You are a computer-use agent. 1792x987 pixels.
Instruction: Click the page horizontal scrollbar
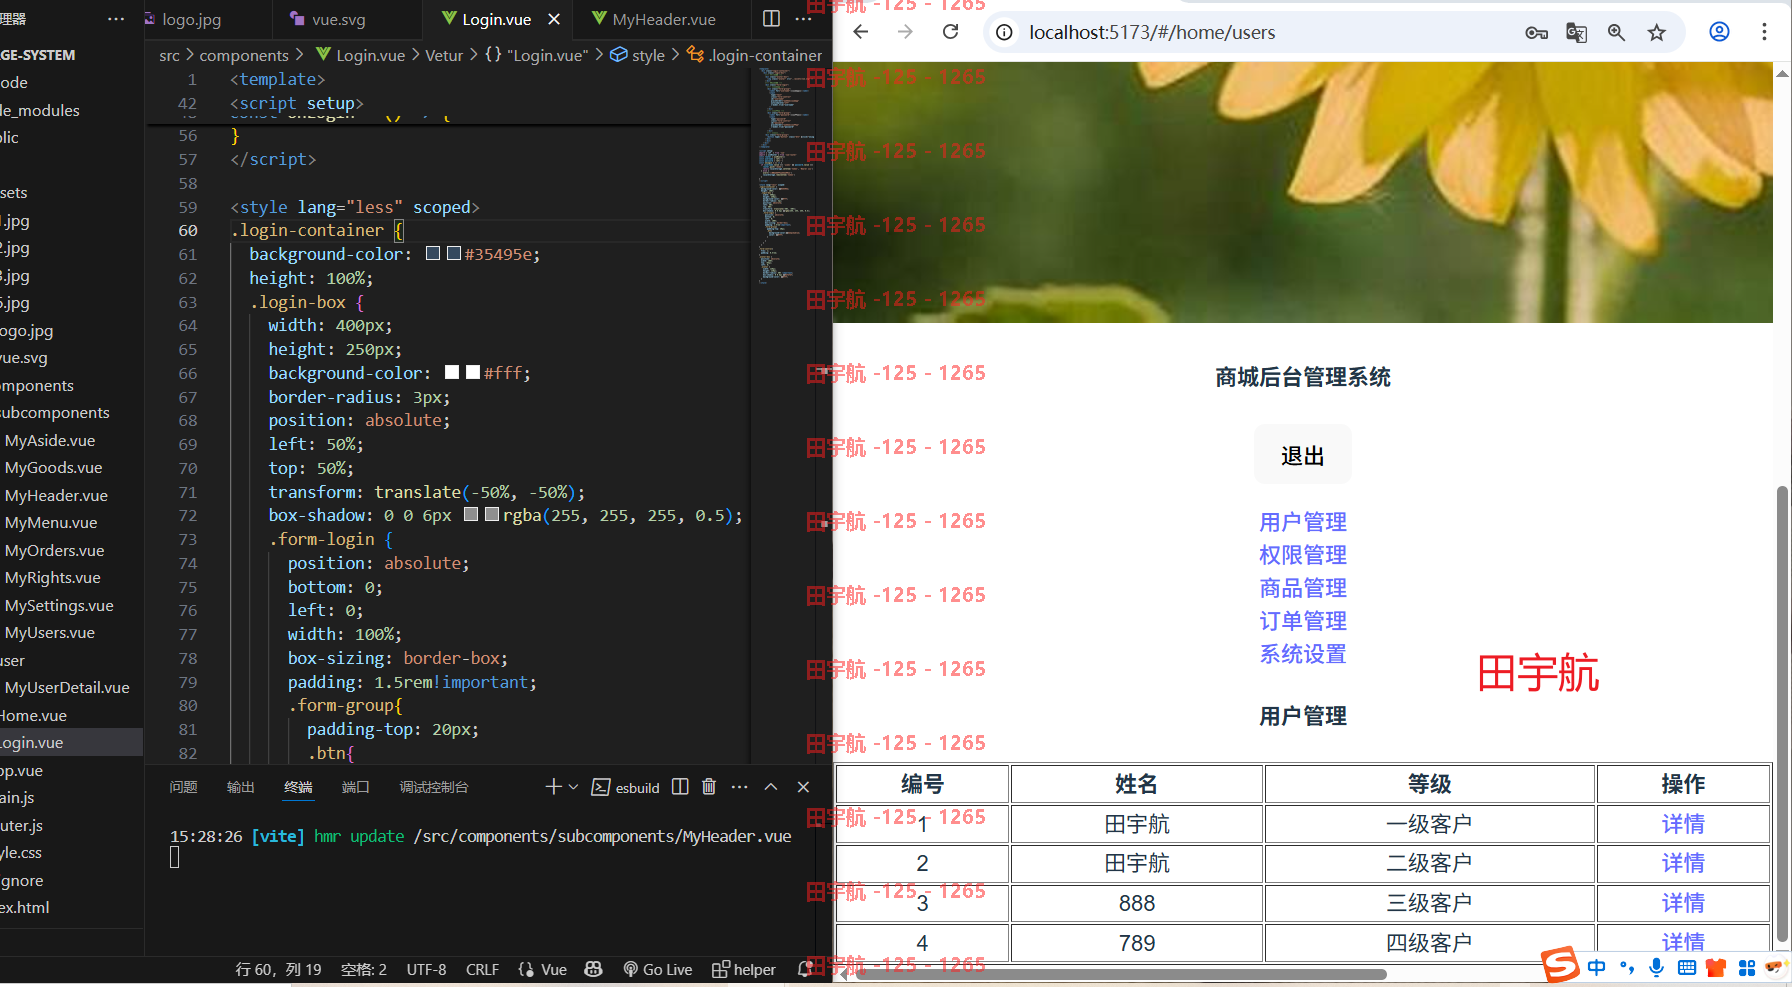(x=1122, y=974)
